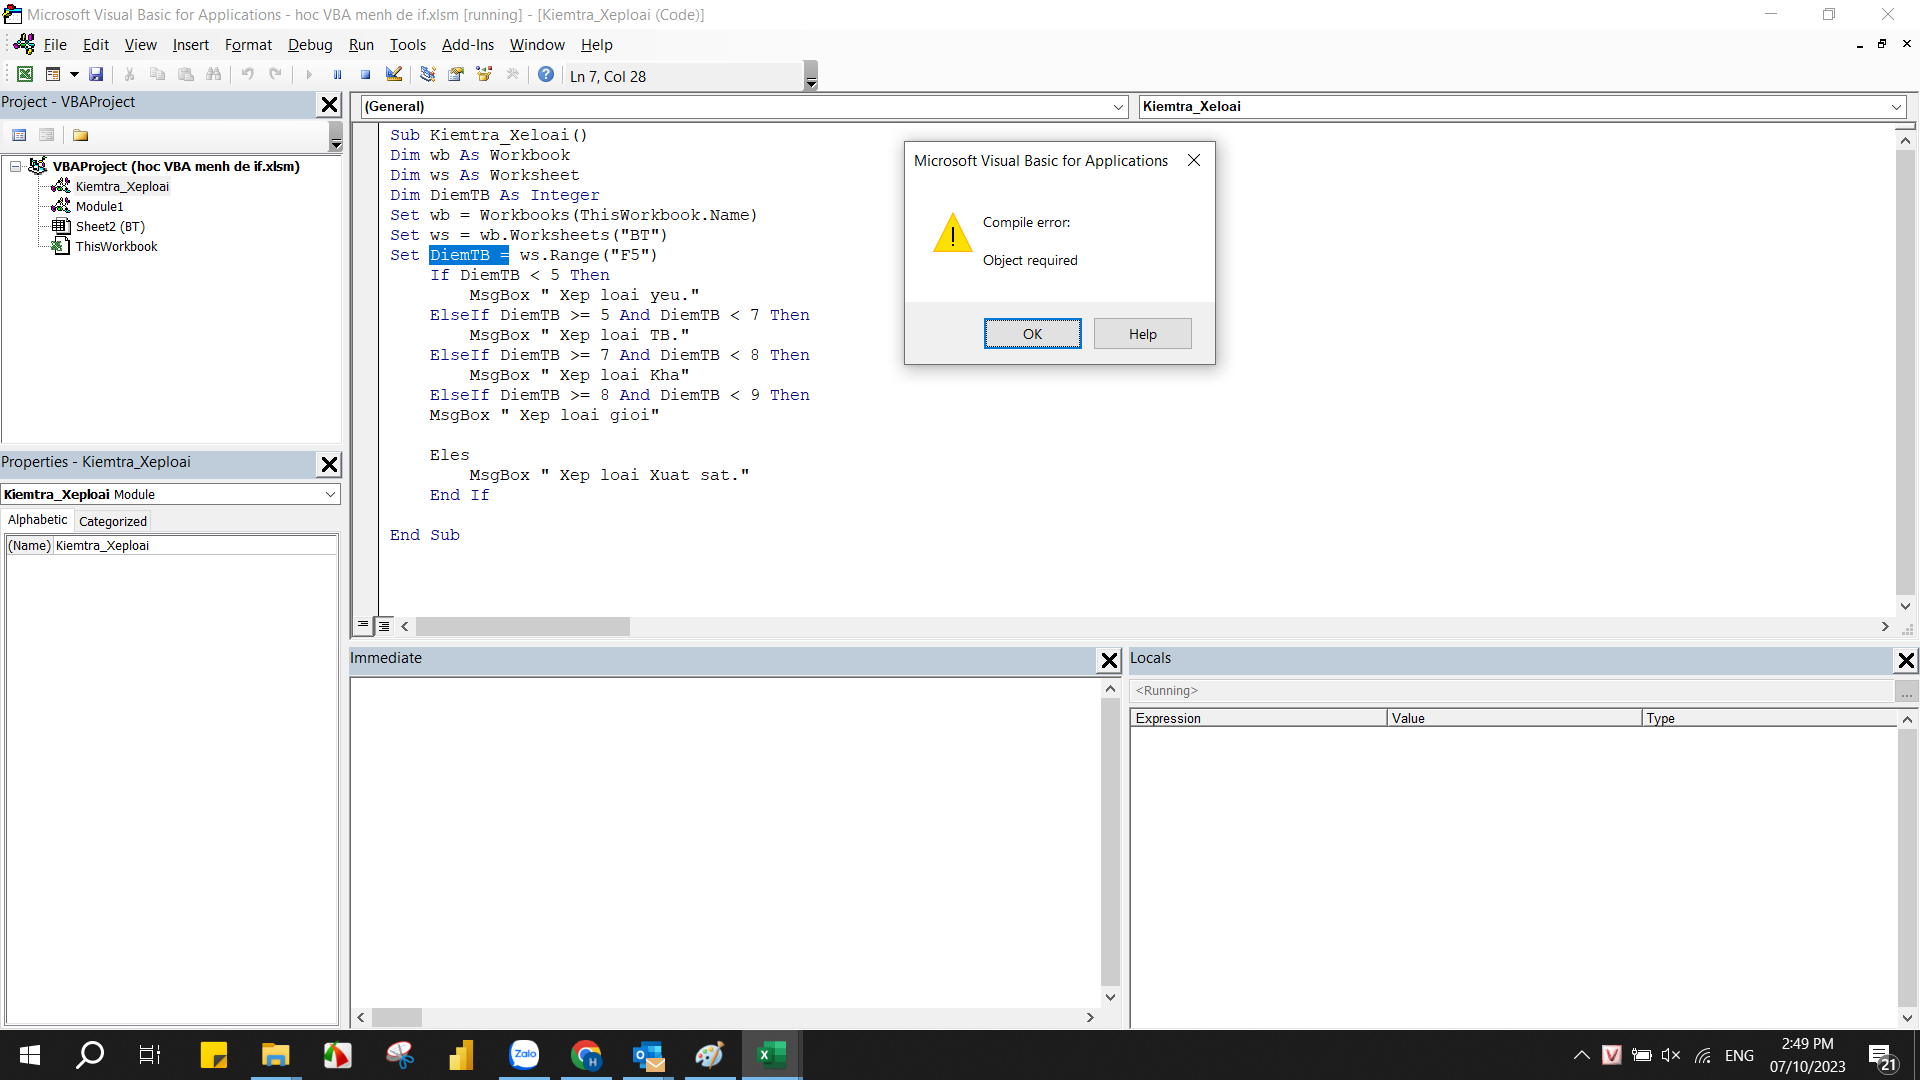Close the Immediate window

(1109, 660)
